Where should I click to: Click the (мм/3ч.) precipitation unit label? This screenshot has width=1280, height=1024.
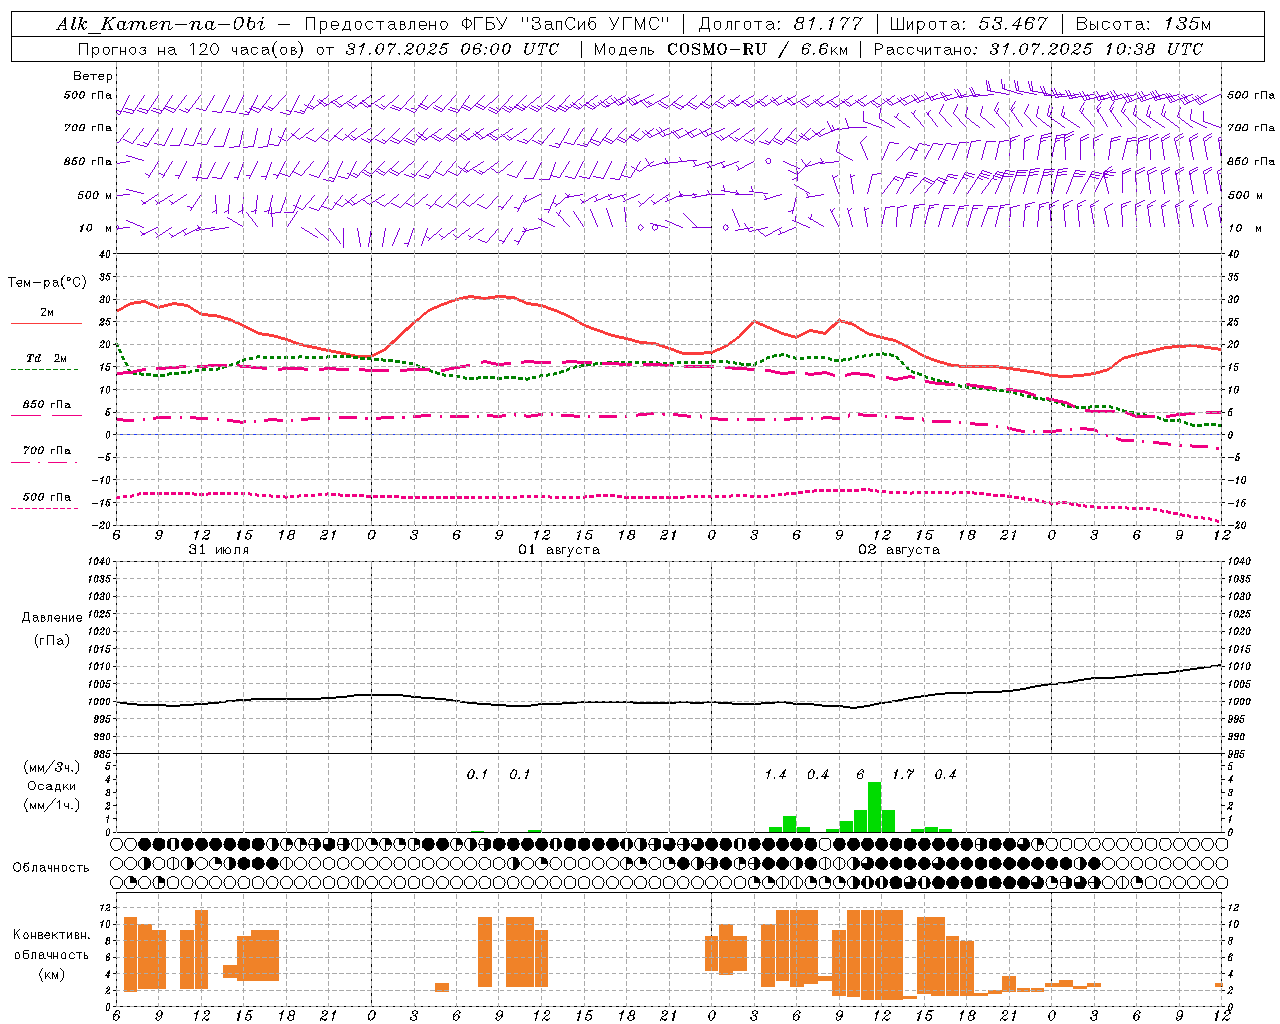[52, 767]
